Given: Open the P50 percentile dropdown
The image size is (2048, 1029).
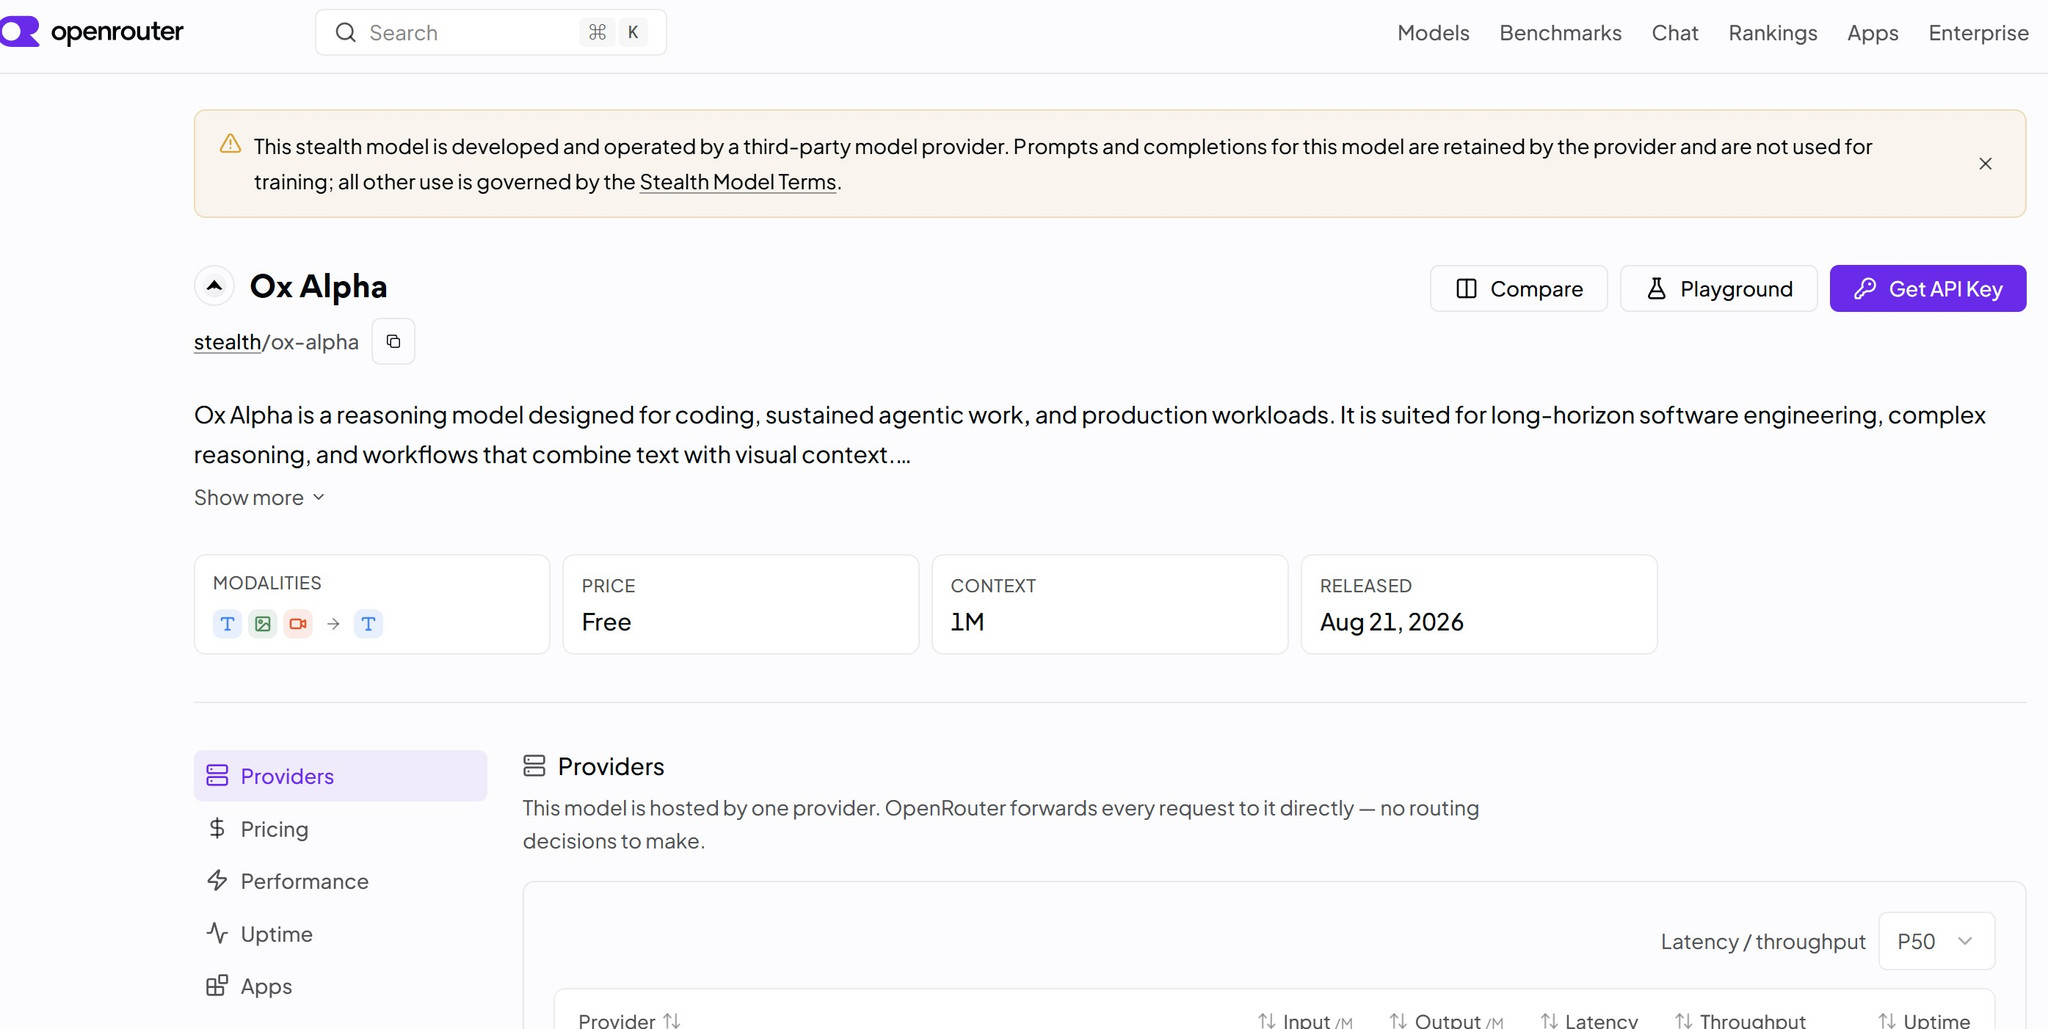Looking at the screenshot, I should (x=1936, y=941).
